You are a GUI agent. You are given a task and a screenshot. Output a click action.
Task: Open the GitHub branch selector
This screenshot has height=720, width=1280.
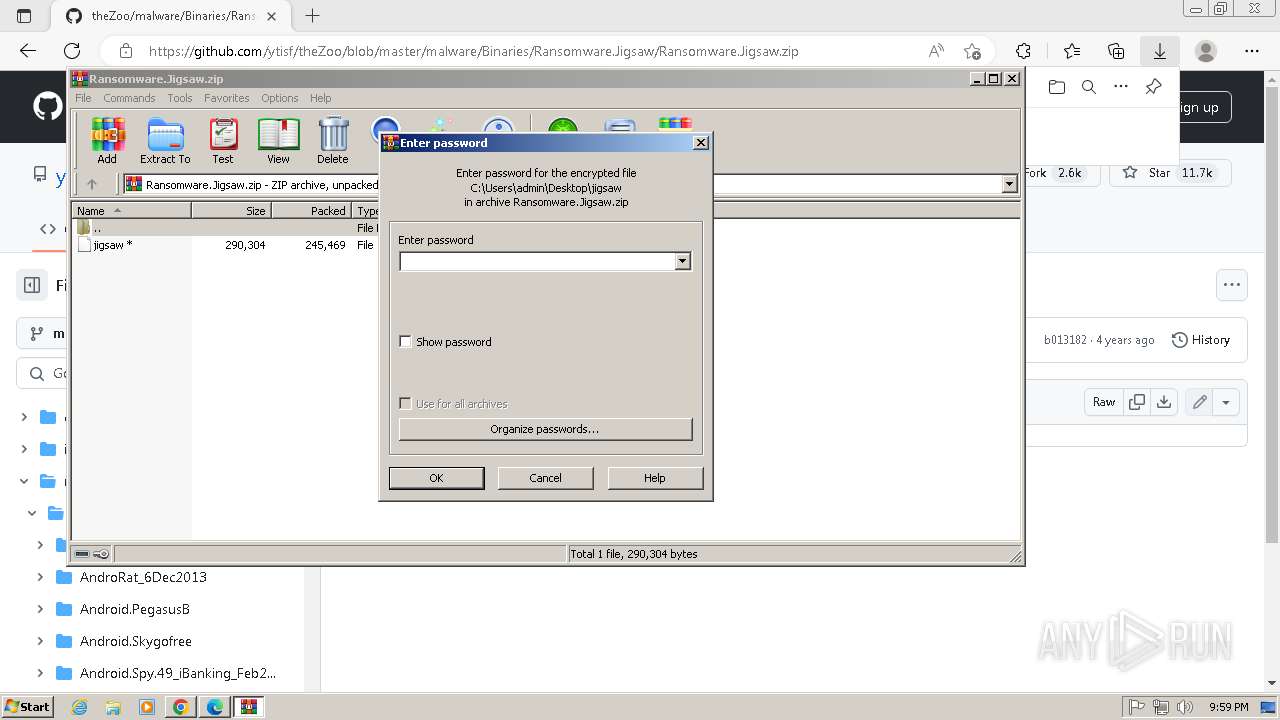coord(42,333)
